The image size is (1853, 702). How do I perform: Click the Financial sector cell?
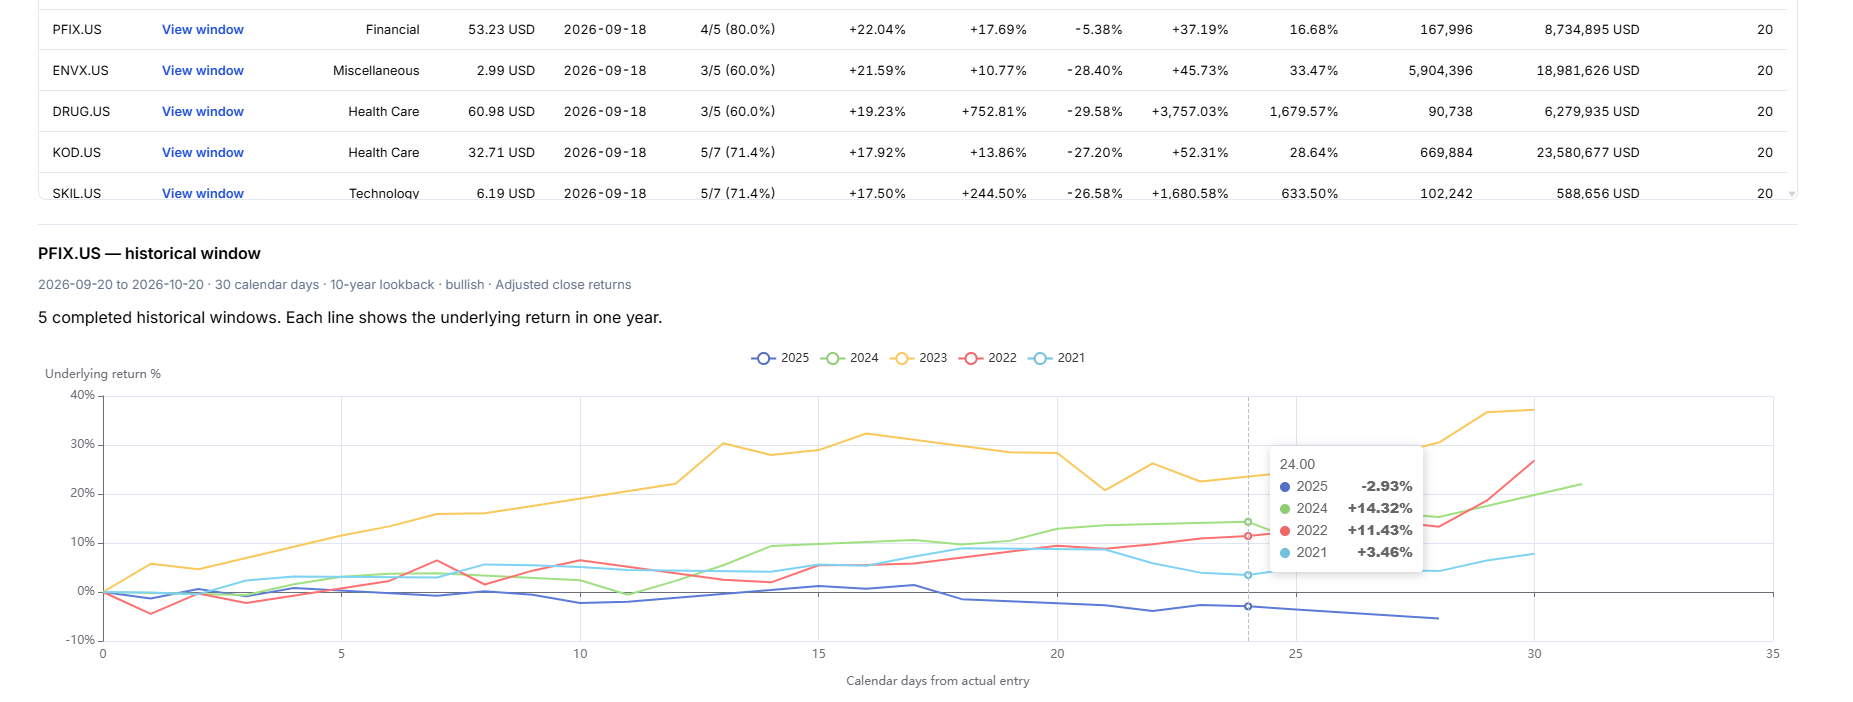(x=392, y=30)
